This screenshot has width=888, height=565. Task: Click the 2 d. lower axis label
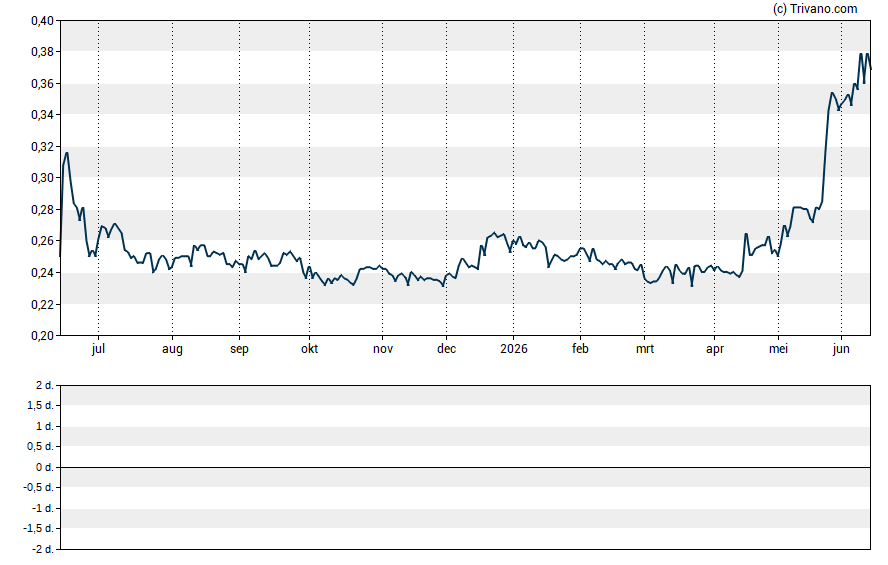pos(45,386)
